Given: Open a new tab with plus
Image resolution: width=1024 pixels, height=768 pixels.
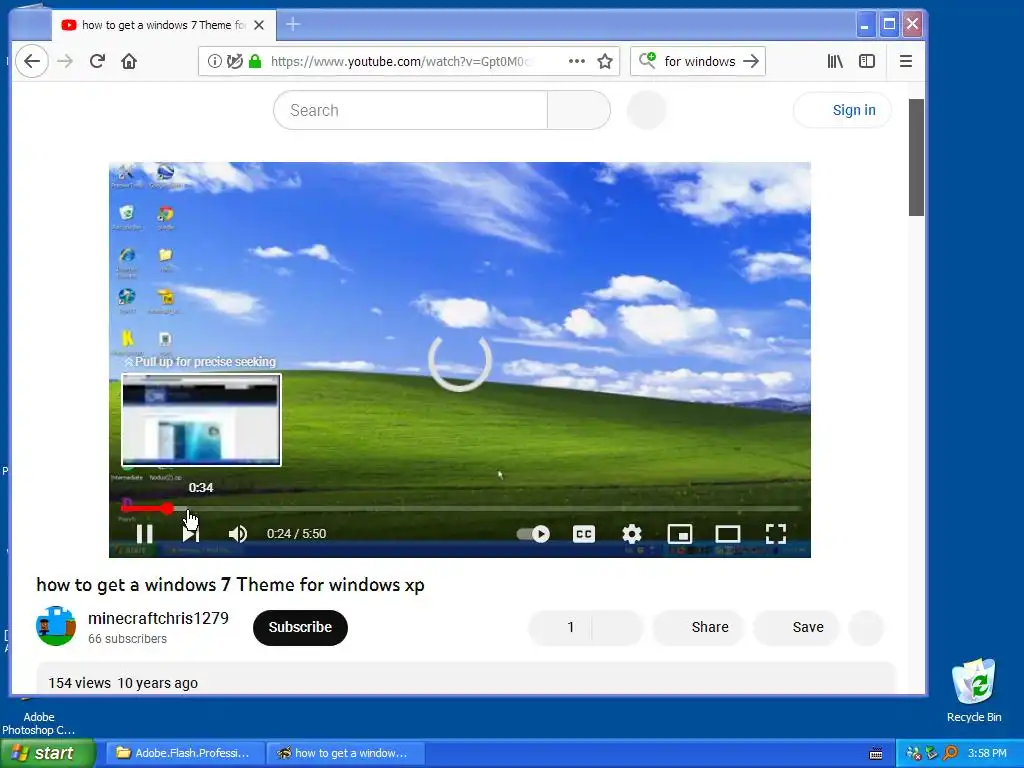Looking at the screenshot, I should point(293,25).
